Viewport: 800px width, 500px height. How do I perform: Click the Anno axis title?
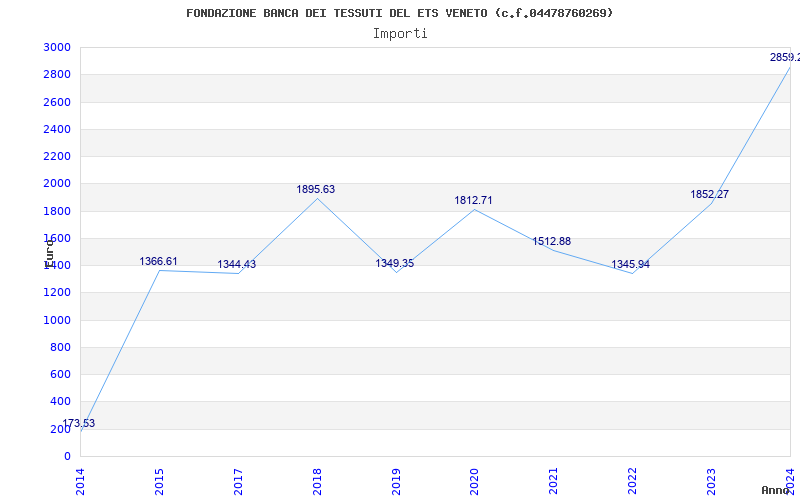click(776, 491)
